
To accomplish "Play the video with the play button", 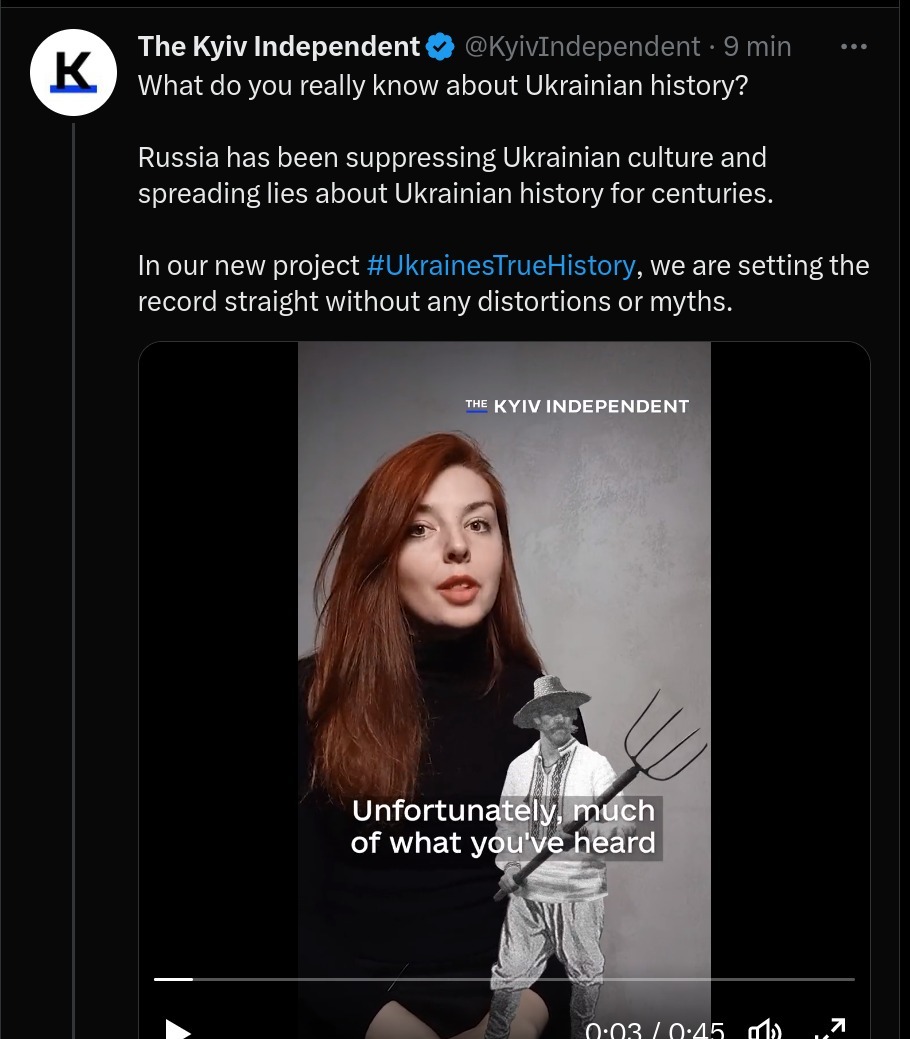I will click(x=178, y=1029).
